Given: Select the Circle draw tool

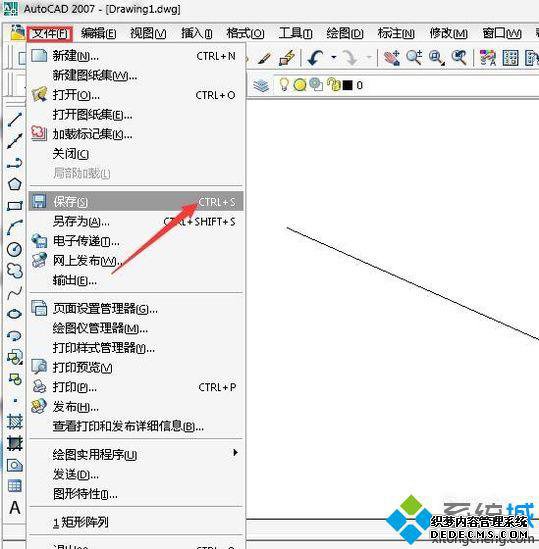Looking at the screenshot, I should [15, 249].
